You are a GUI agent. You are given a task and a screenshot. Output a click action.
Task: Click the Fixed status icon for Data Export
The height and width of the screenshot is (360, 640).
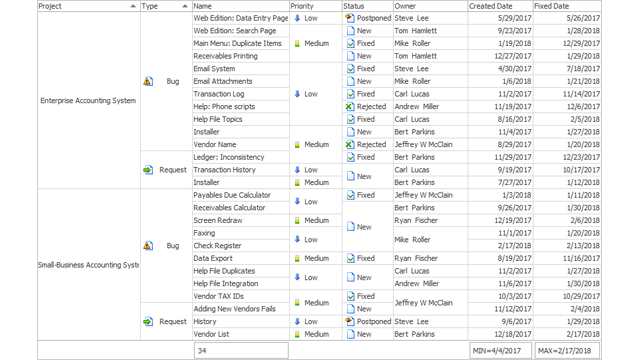tap(350, 258)
